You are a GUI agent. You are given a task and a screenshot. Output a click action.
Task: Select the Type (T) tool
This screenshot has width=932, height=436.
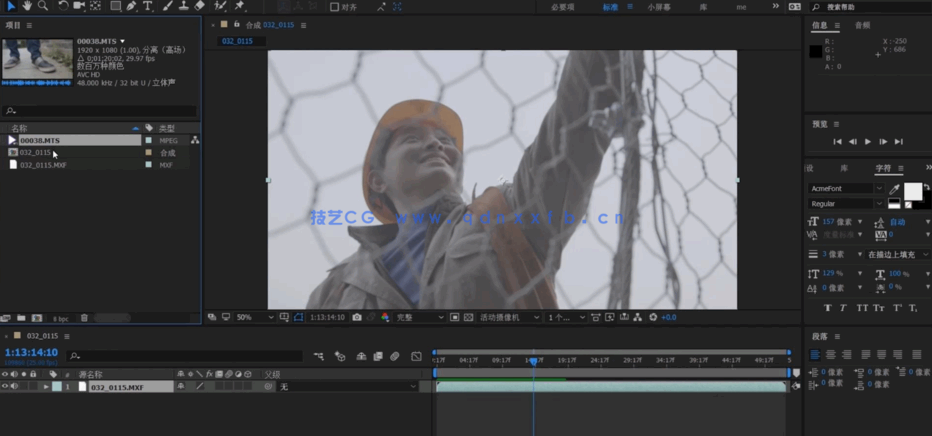pos(148,6)
